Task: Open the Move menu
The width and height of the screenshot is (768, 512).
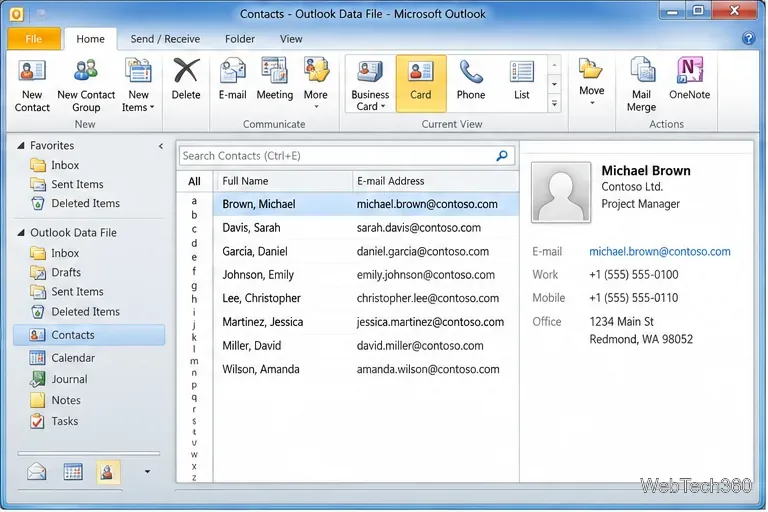Action: (591, 81)
